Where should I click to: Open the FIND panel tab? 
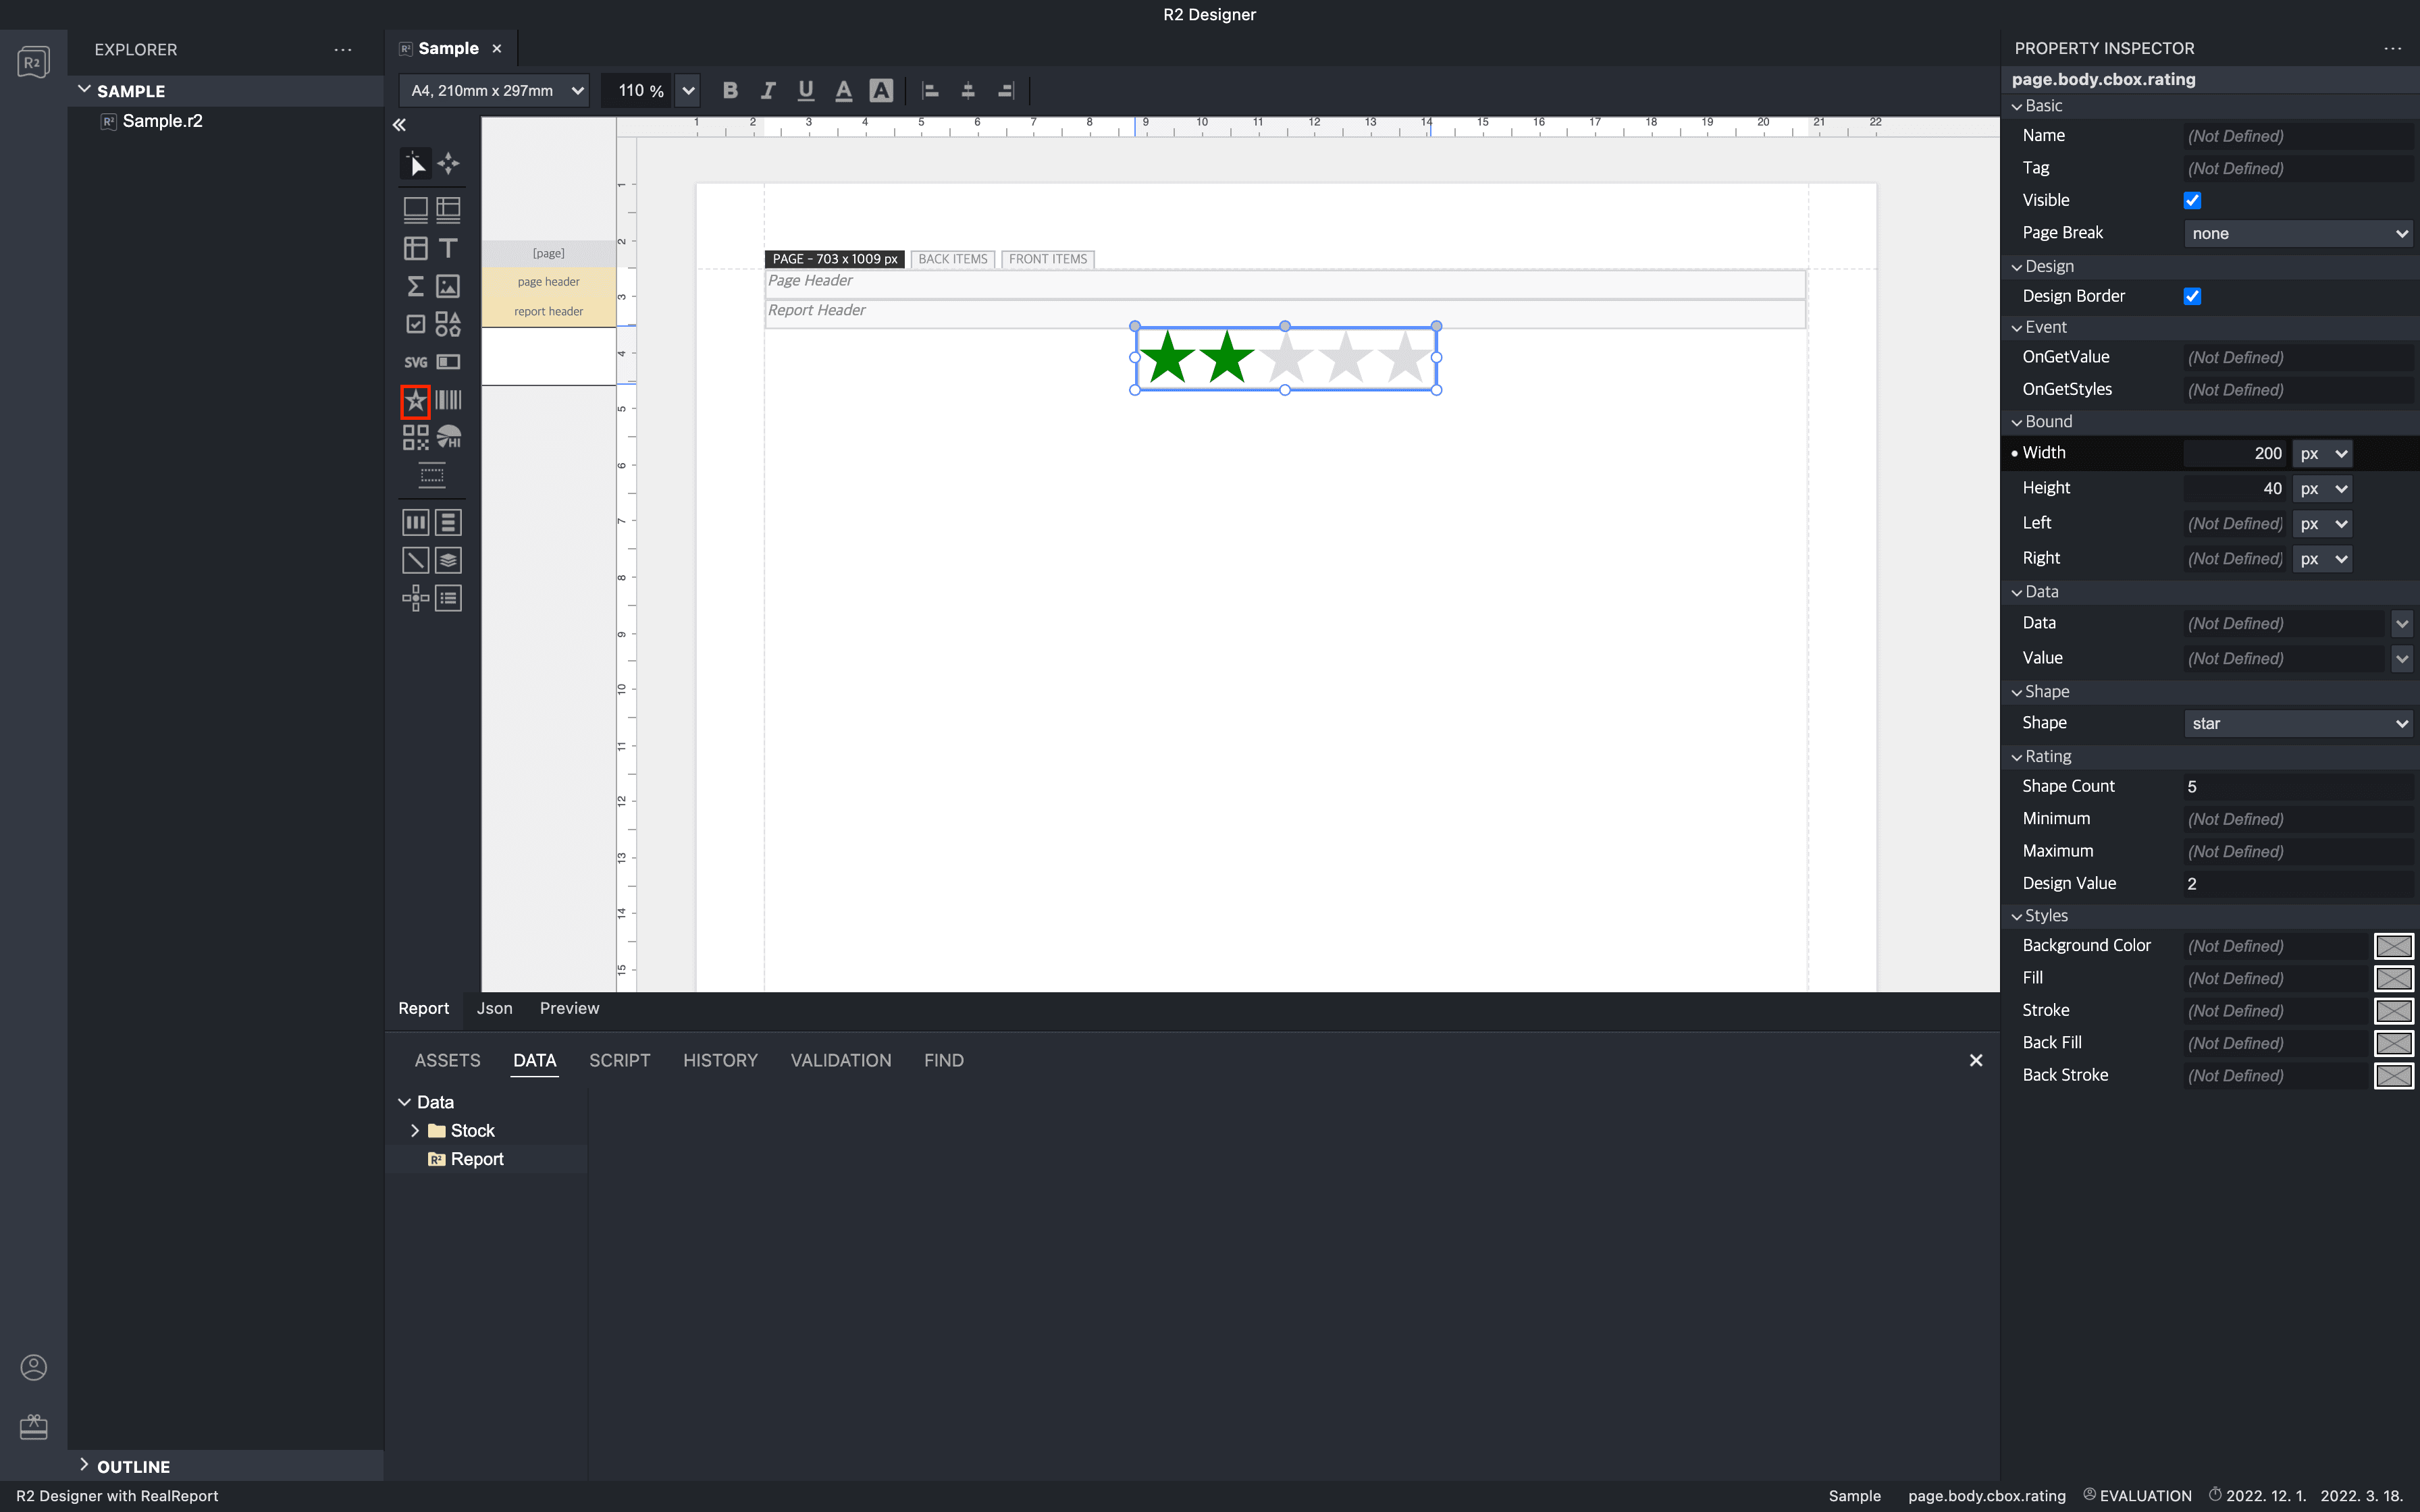click(943, 1060)
